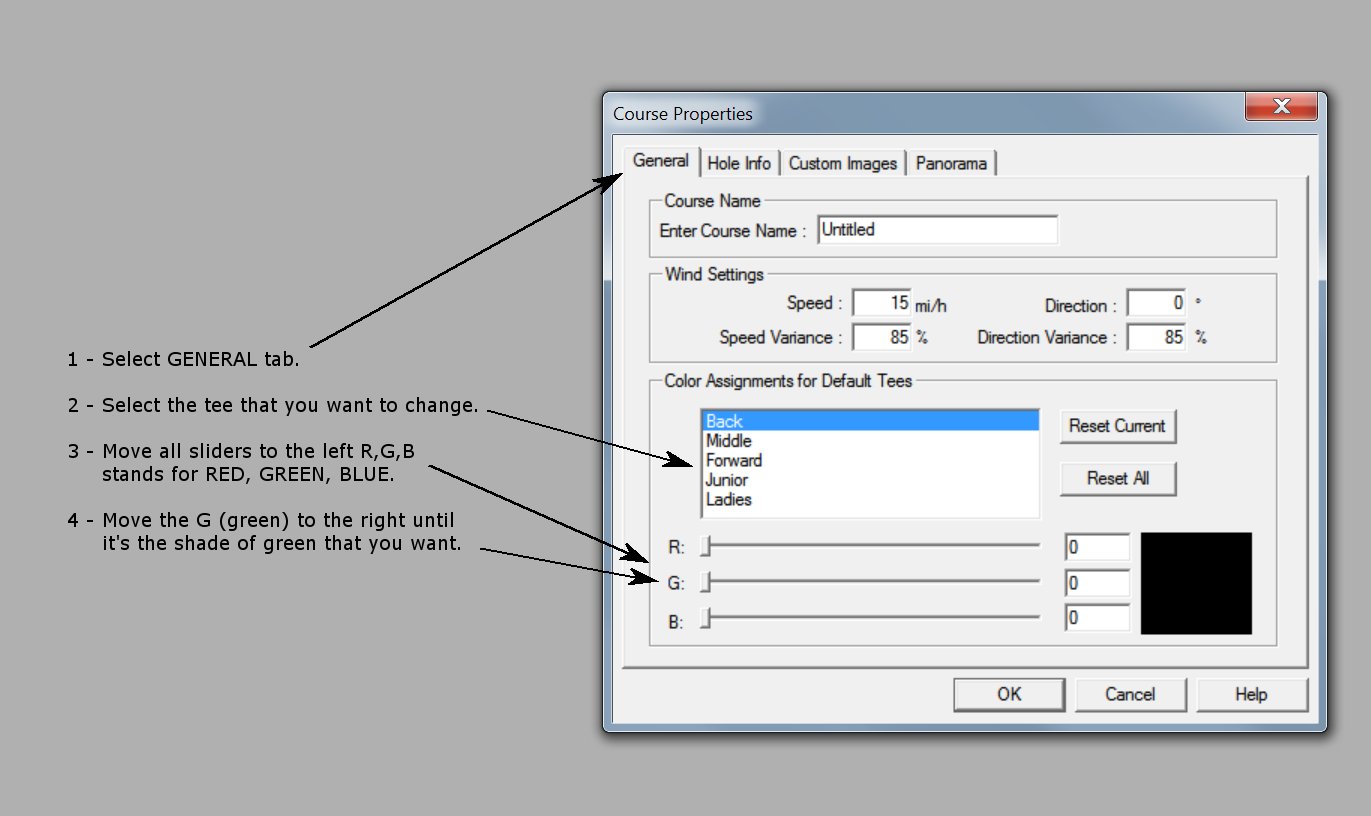
Task: Click the Enter Course Name field
Action: pyautogui.click(x=937, y=230)
